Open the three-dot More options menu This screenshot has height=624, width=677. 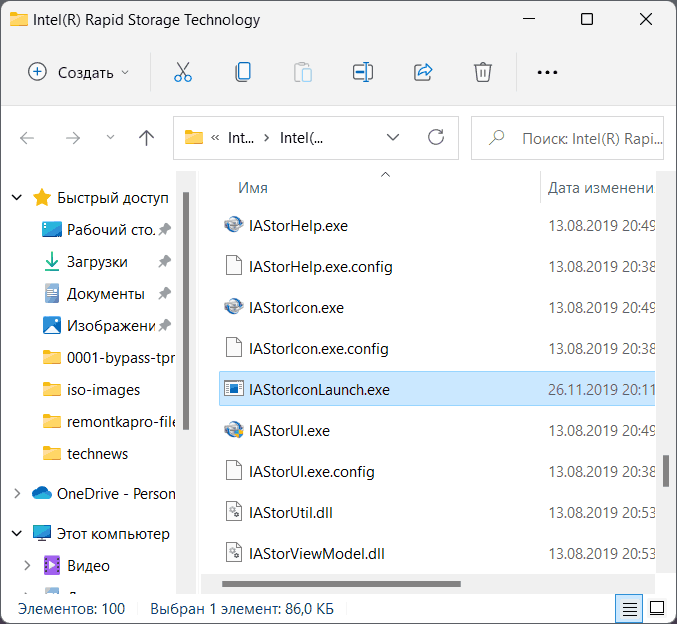[x=547, y=73]
